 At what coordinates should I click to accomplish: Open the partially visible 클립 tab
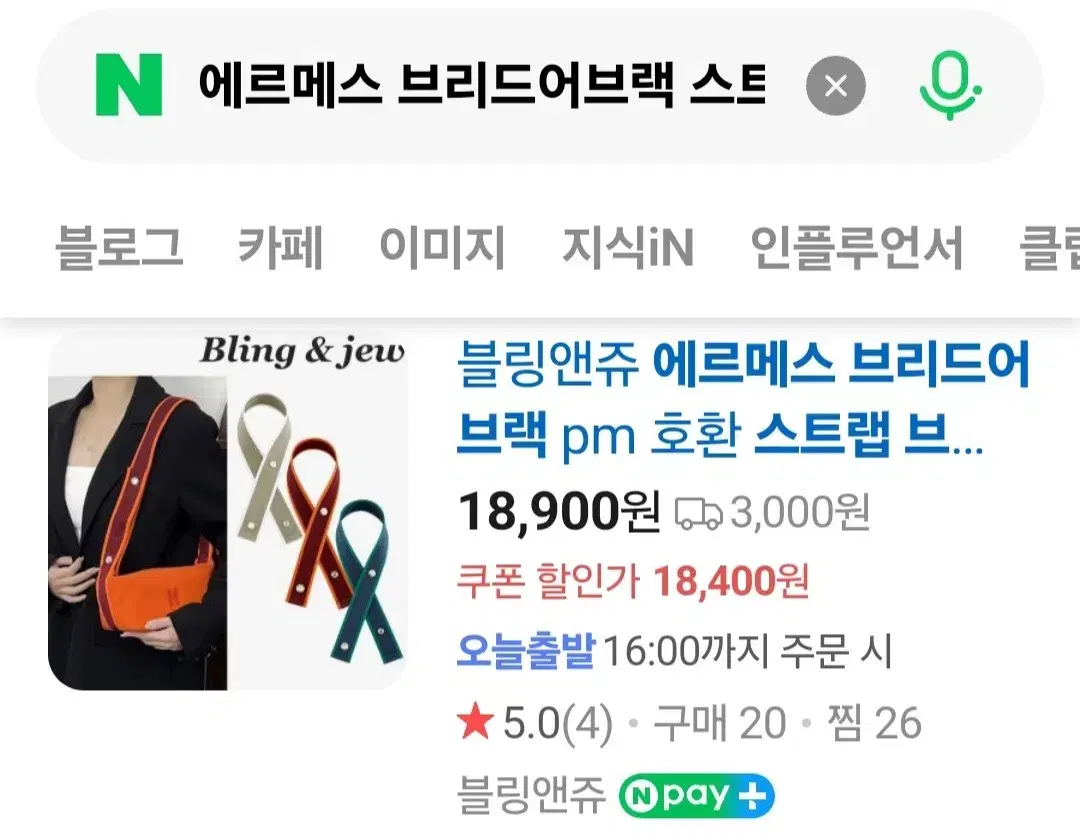(x=1050, y=247)
